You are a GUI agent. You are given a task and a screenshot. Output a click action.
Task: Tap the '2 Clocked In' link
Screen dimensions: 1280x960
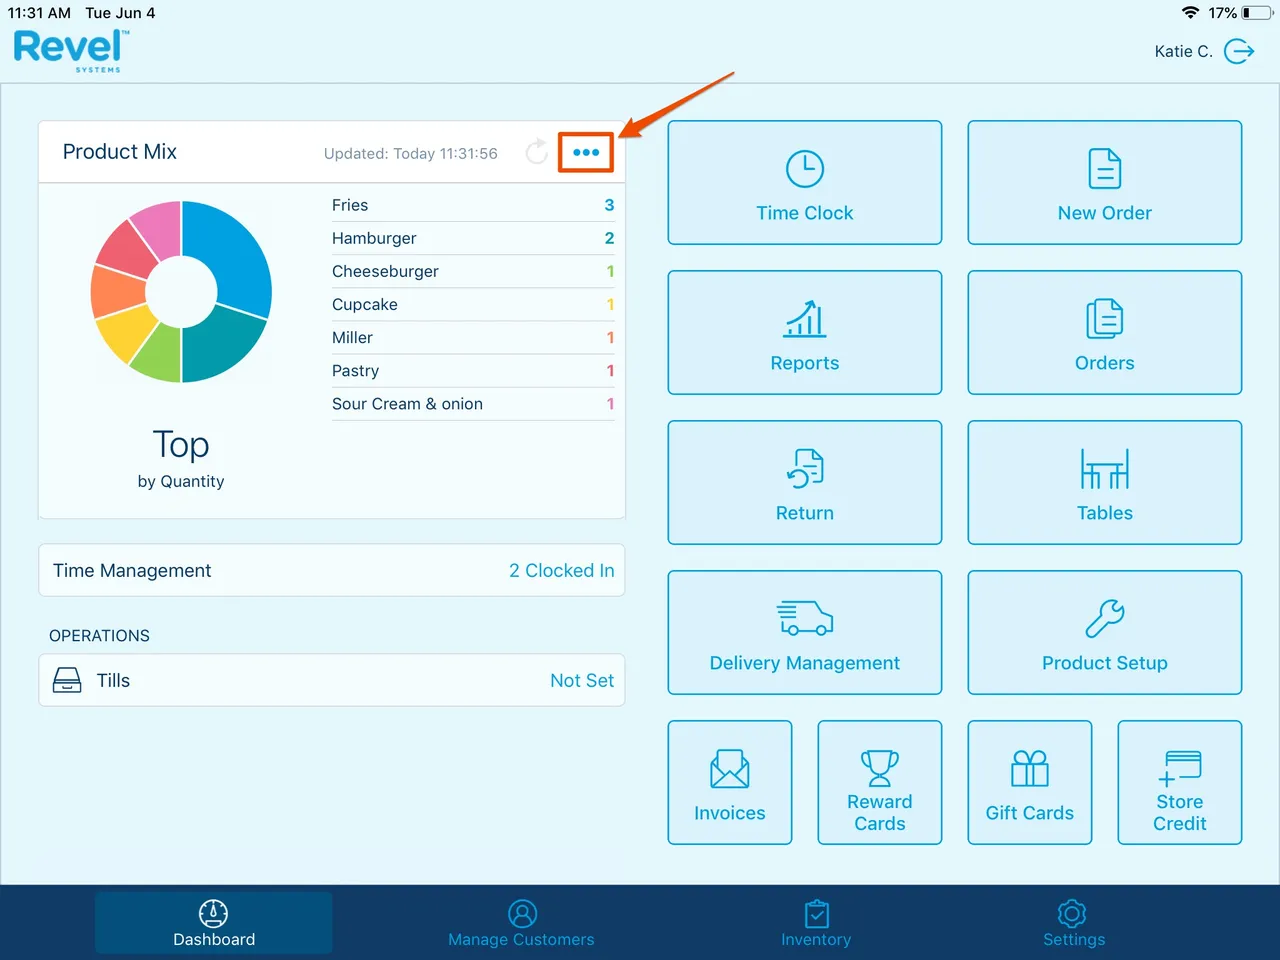point(562,570)
